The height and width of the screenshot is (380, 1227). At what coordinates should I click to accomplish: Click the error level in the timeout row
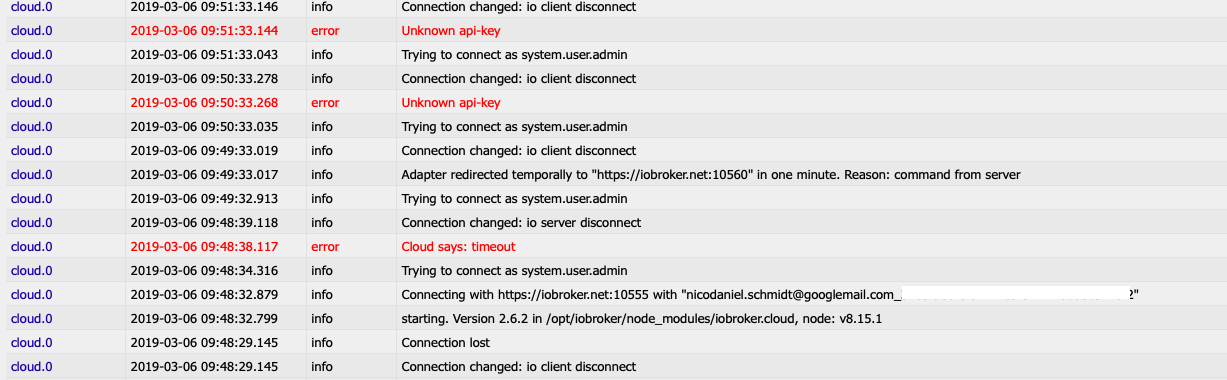click(325, 247)
